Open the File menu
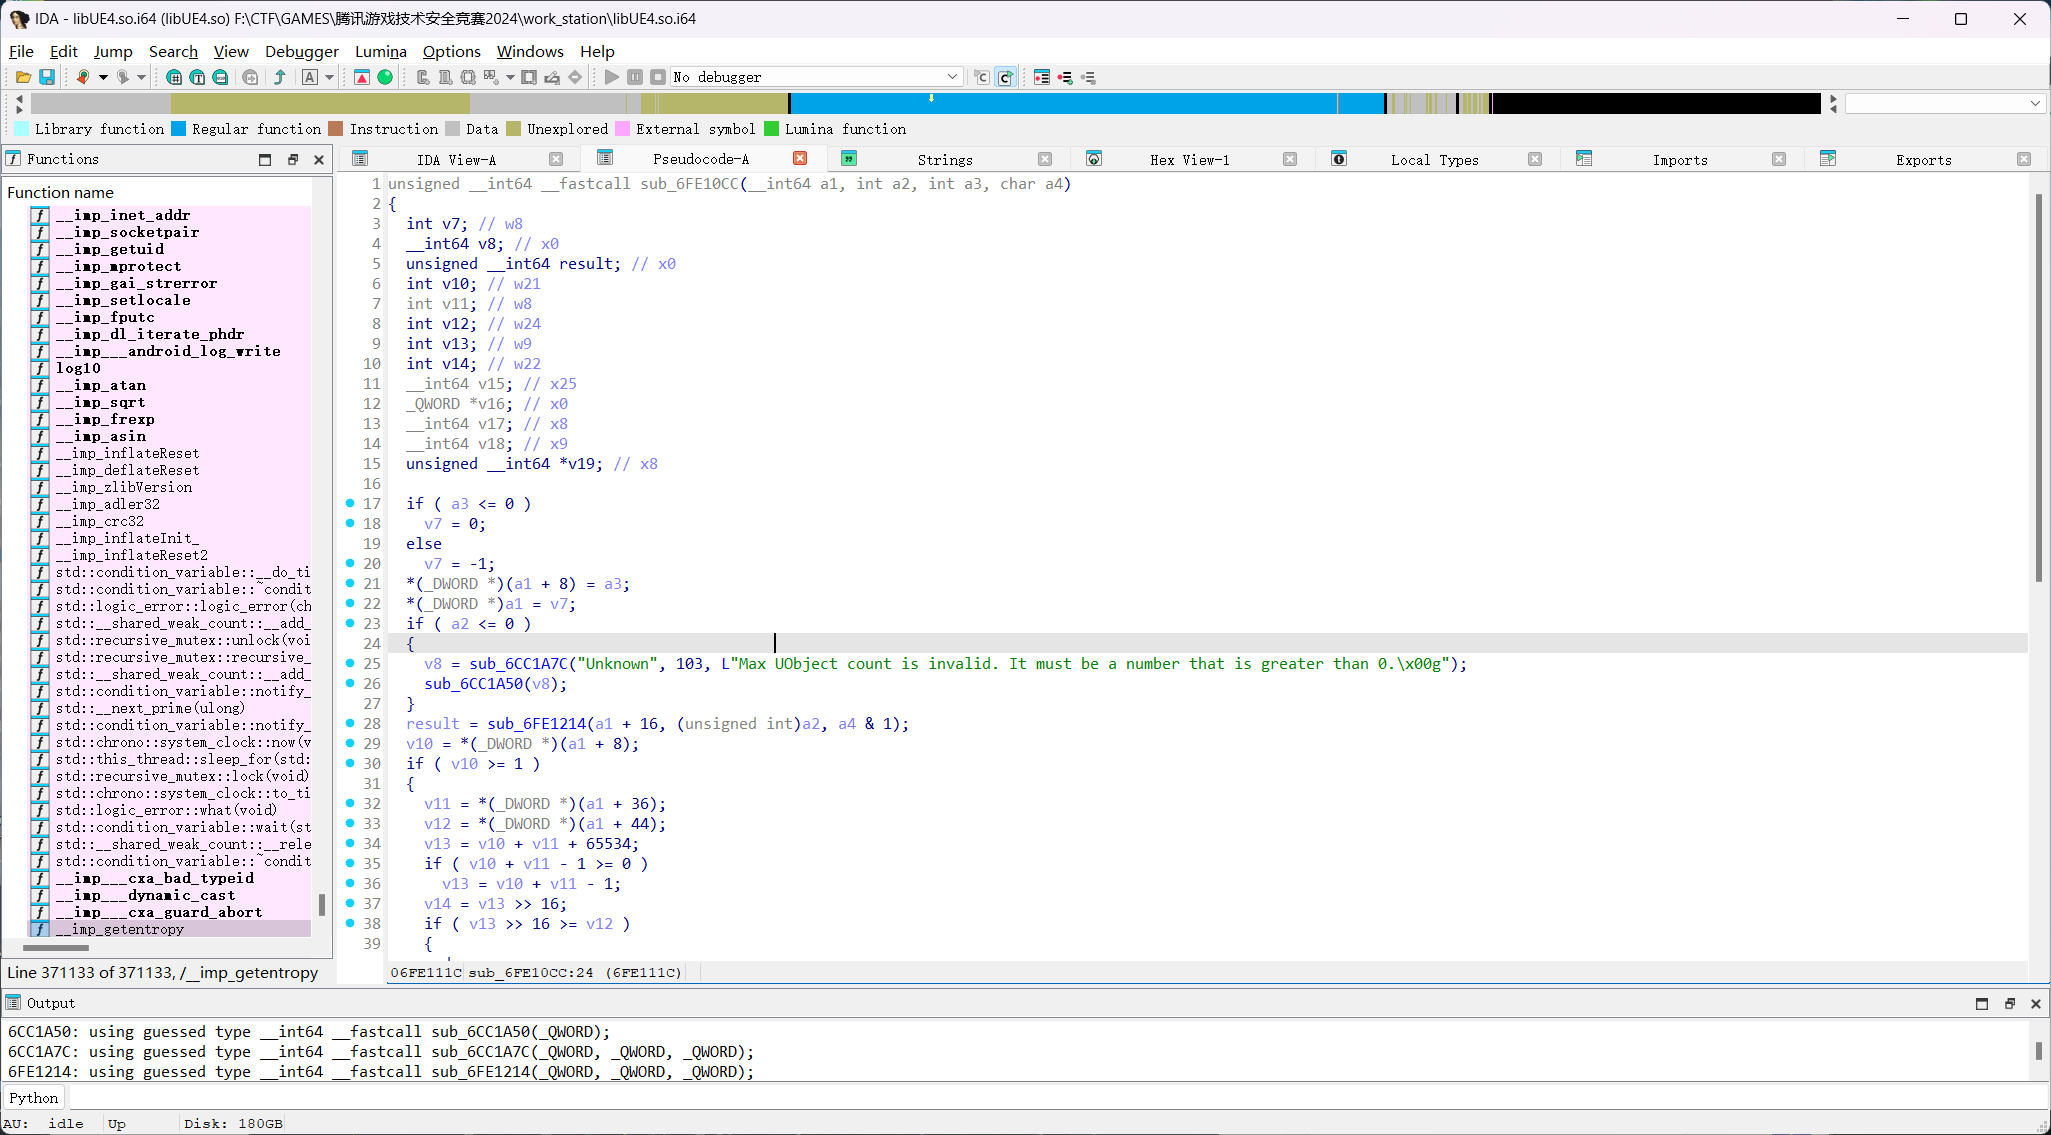The width and height of the screenshot is (2051, 1135). 21,51
